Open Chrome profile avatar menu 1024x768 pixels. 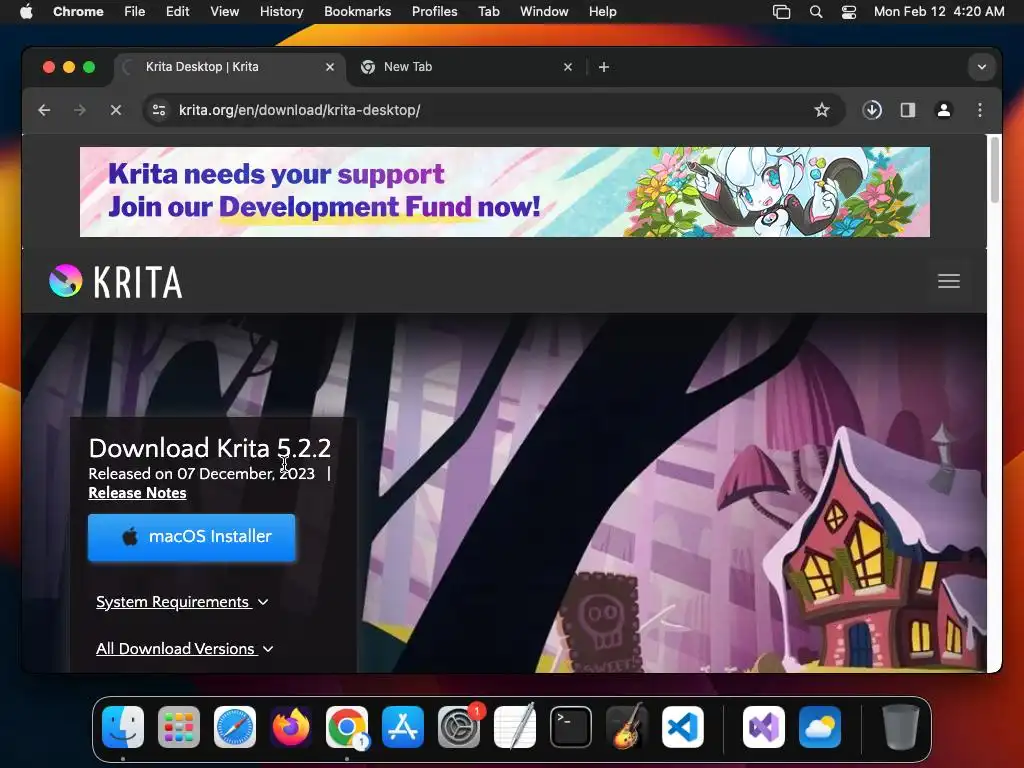point(944,110)
